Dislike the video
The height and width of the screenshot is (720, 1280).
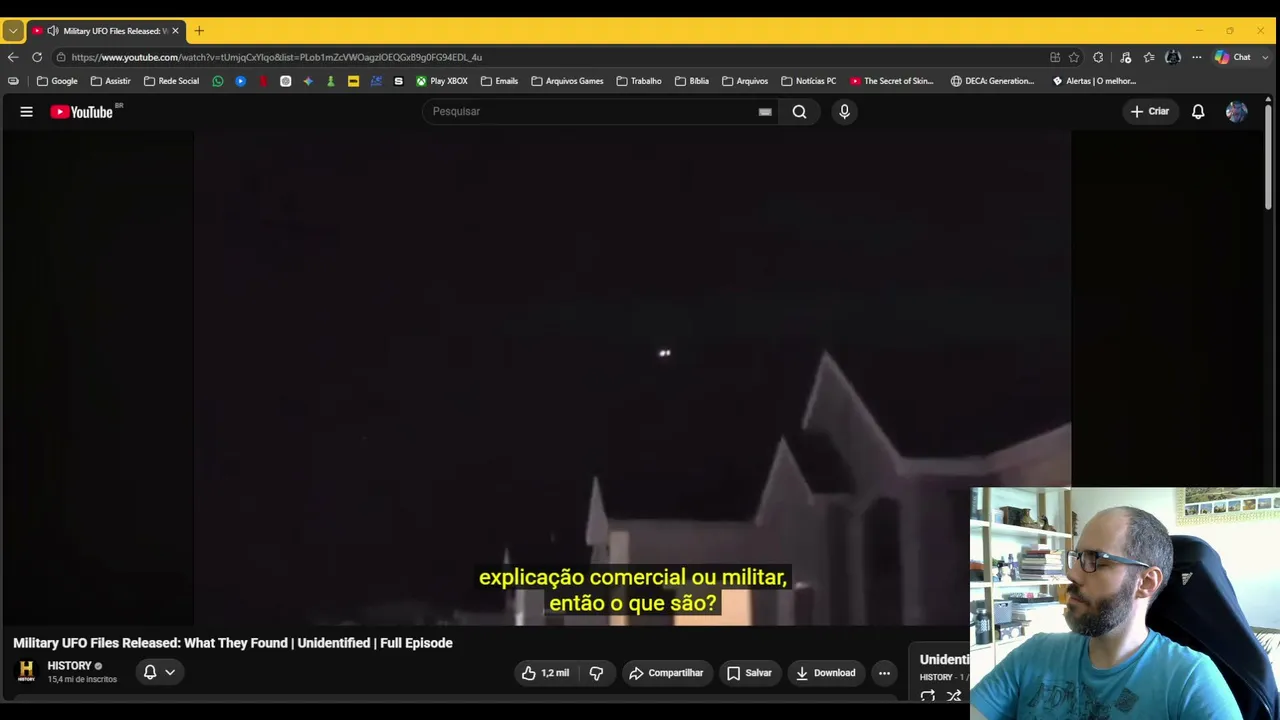click(x=596, y=673)
